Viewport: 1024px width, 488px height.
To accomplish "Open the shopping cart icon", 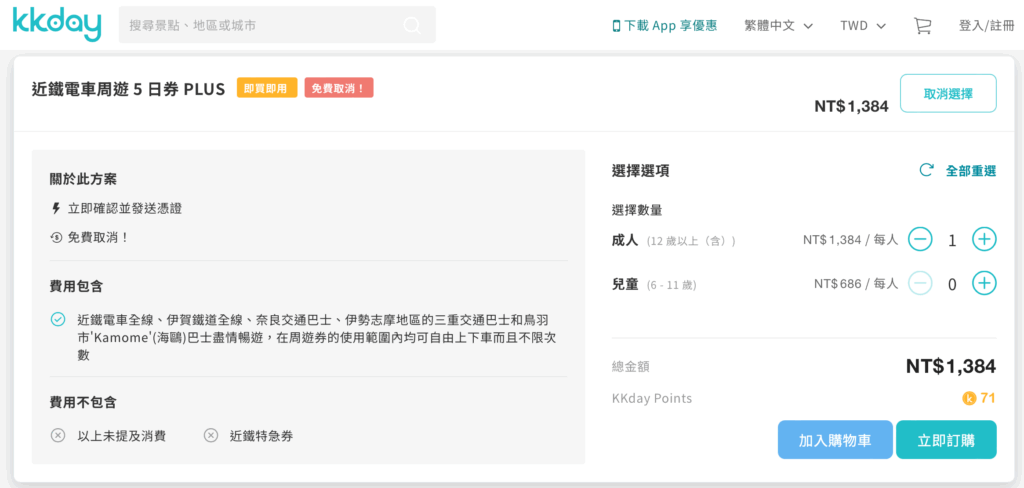I will coord(922,25).
